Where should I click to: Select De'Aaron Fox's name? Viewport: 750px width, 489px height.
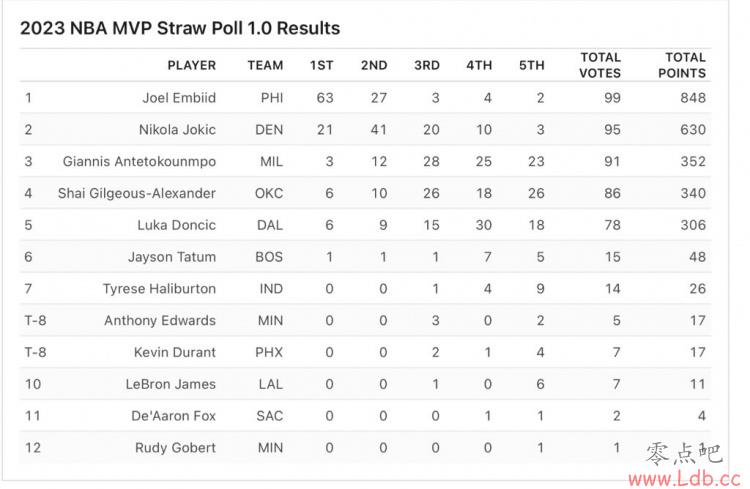tap(174, 416)
